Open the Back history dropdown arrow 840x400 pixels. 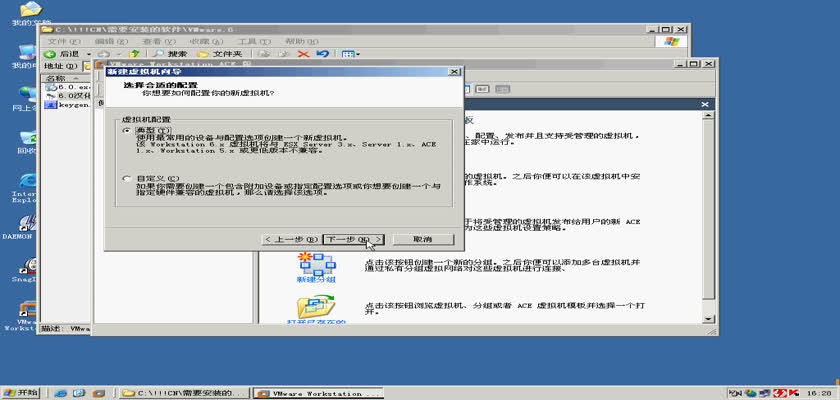click(x=89, y=54)
